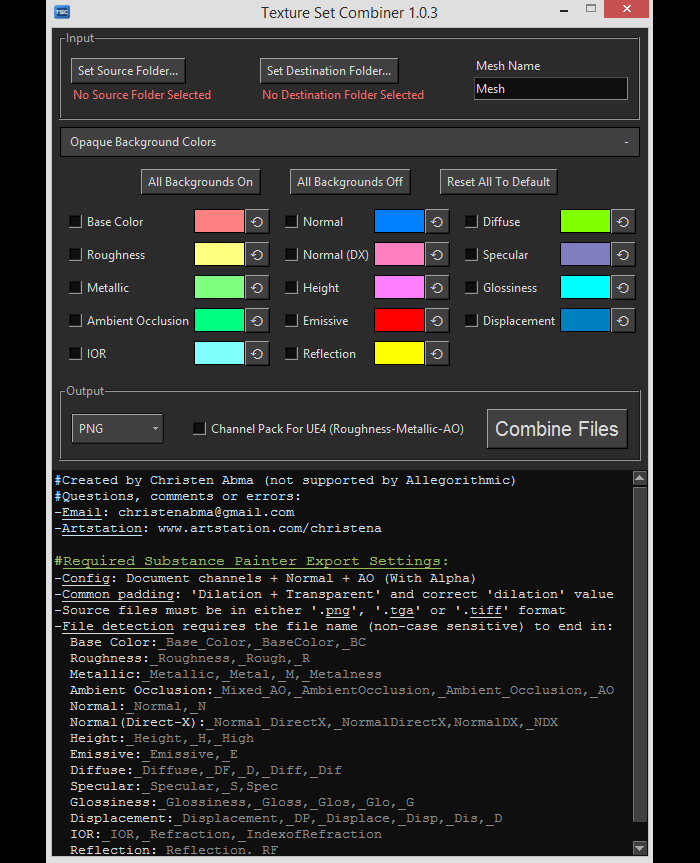This screenshot has width=700, height=863.
Task: Enable the Reflection background checkbox
Action: click(292, 353)
